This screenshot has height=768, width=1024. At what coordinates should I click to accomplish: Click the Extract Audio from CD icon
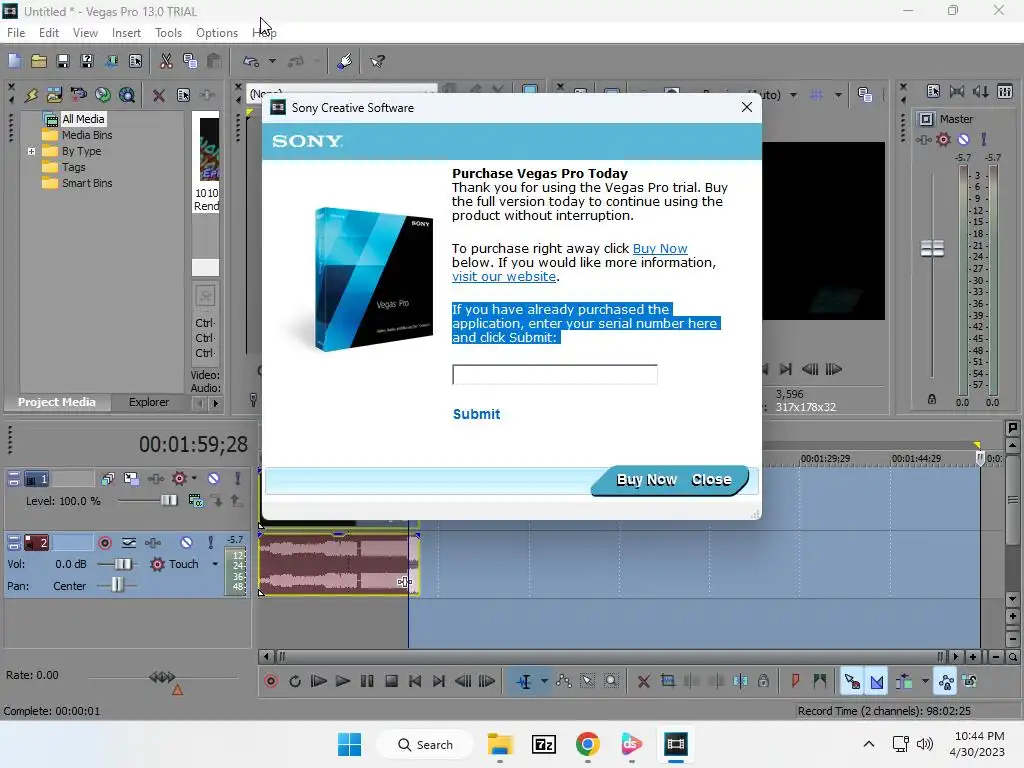point(103,95)
